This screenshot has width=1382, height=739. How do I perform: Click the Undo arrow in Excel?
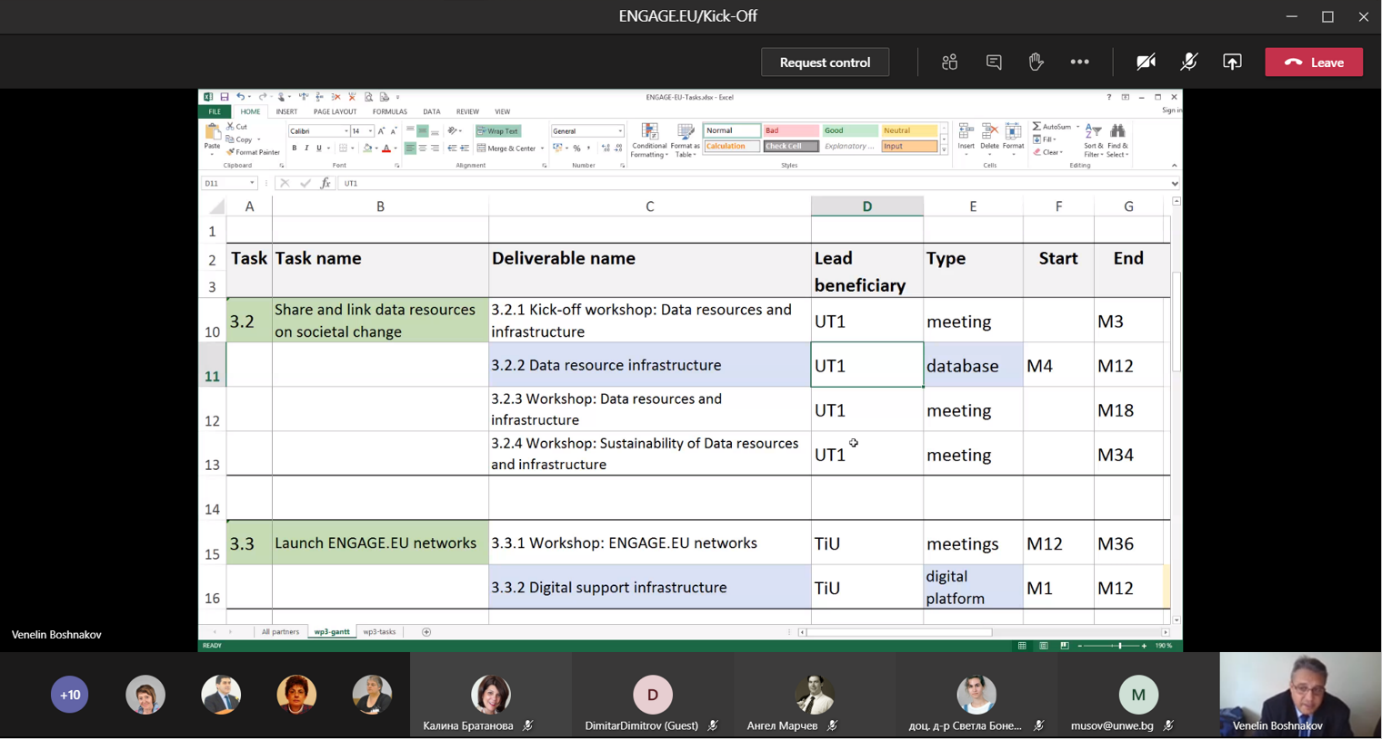240,97
